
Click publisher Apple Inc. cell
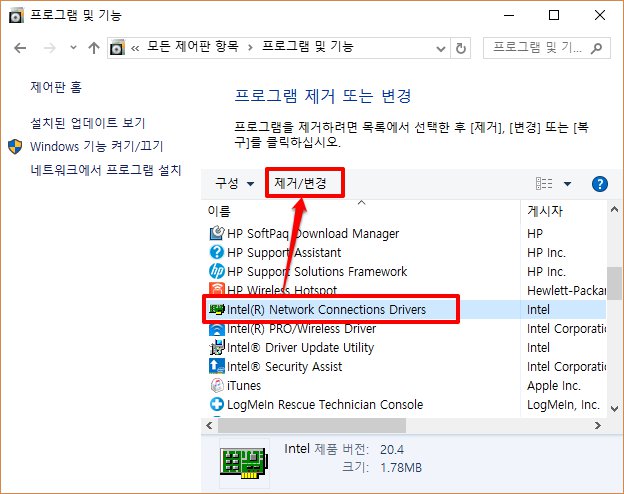tap(554, 385)
